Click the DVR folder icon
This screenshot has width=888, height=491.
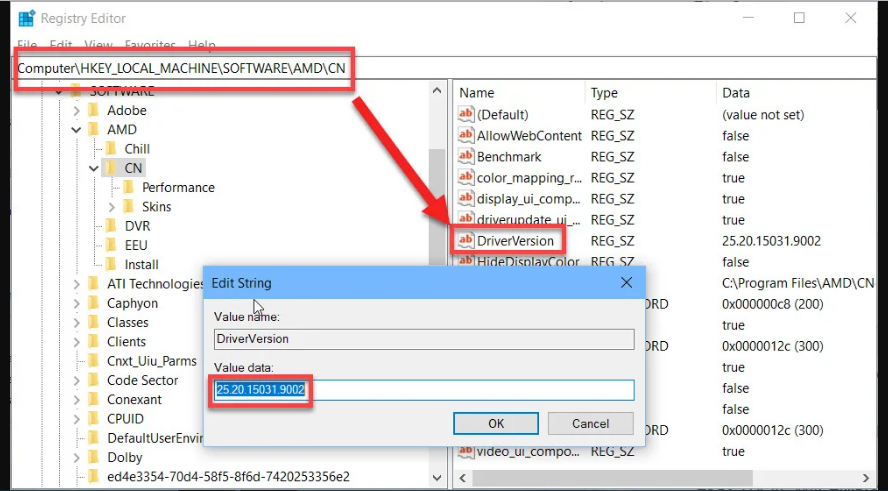[x=112, y=225]
